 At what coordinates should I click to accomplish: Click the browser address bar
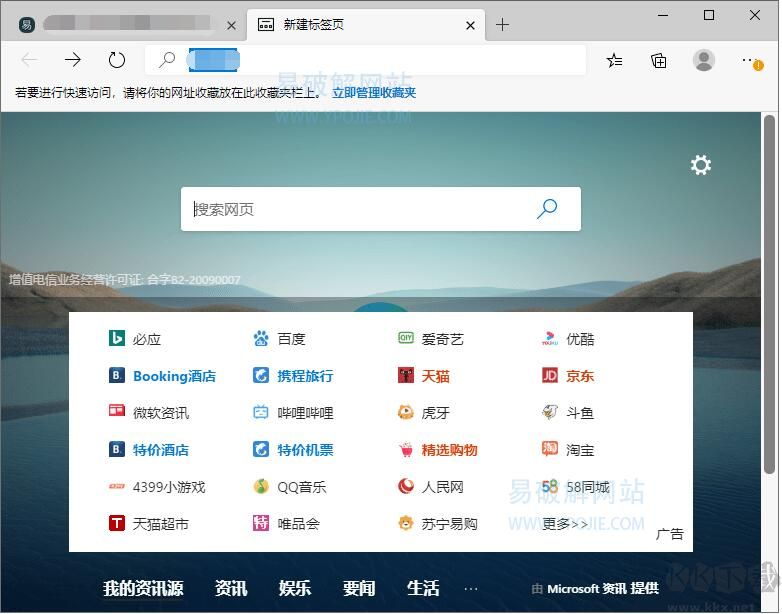tap(365, 60)
